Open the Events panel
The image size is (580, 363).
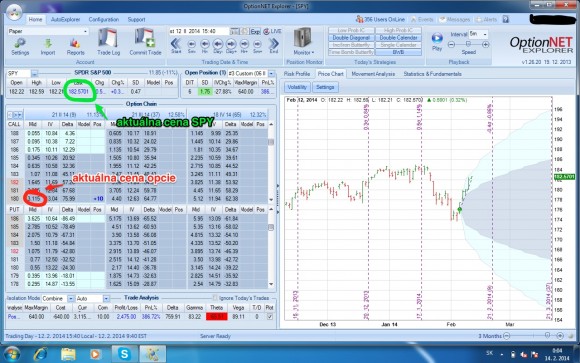coord(422,19)
